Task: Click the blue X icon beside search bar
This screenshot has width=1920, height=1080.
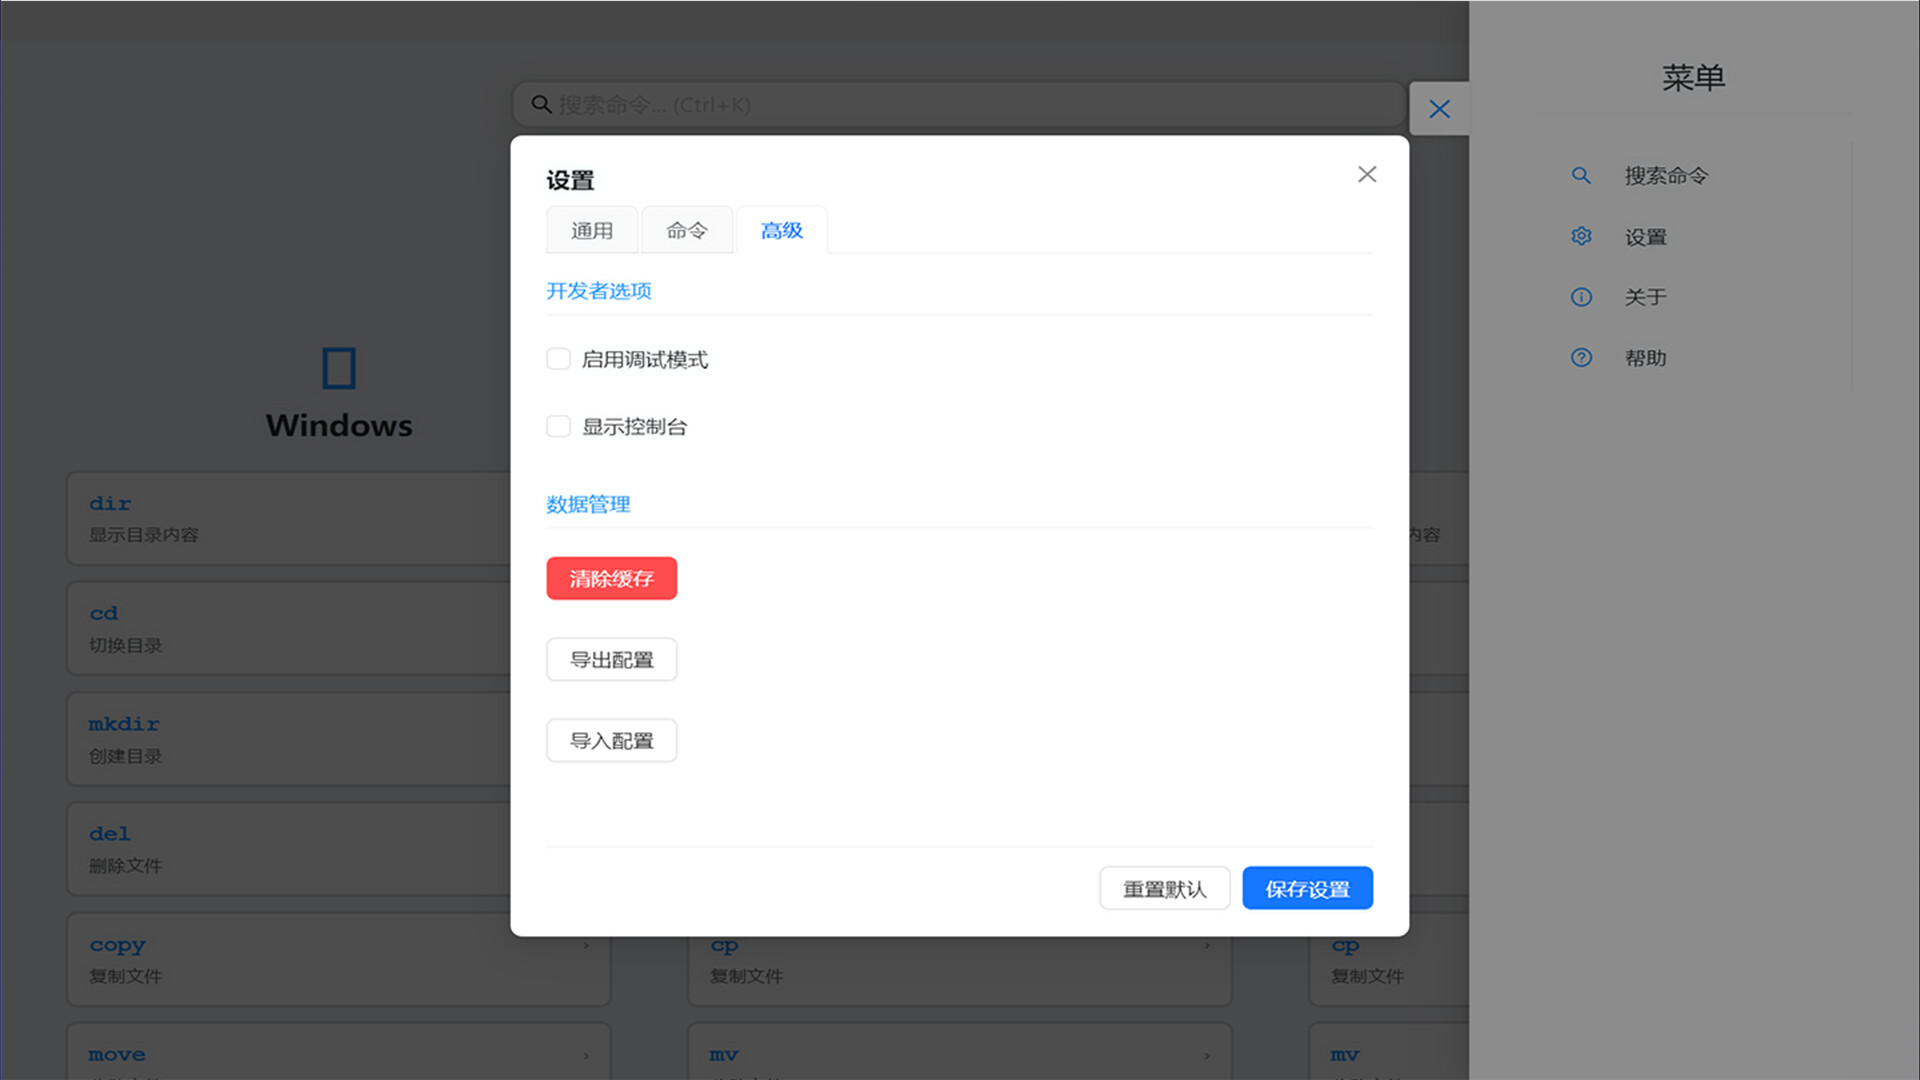Action: 1439,109
